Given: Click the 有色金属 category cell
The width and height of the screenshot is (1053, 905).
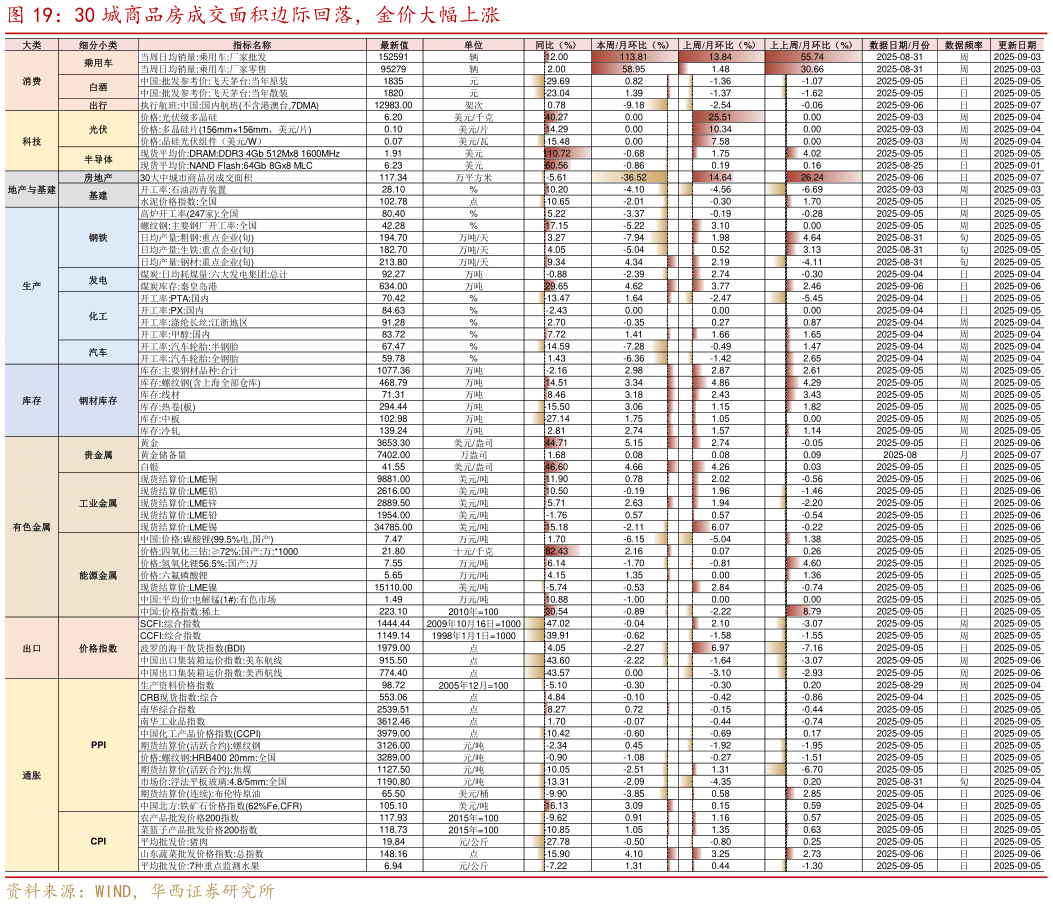Looking at the screenshot, I should tap(31, 527).
